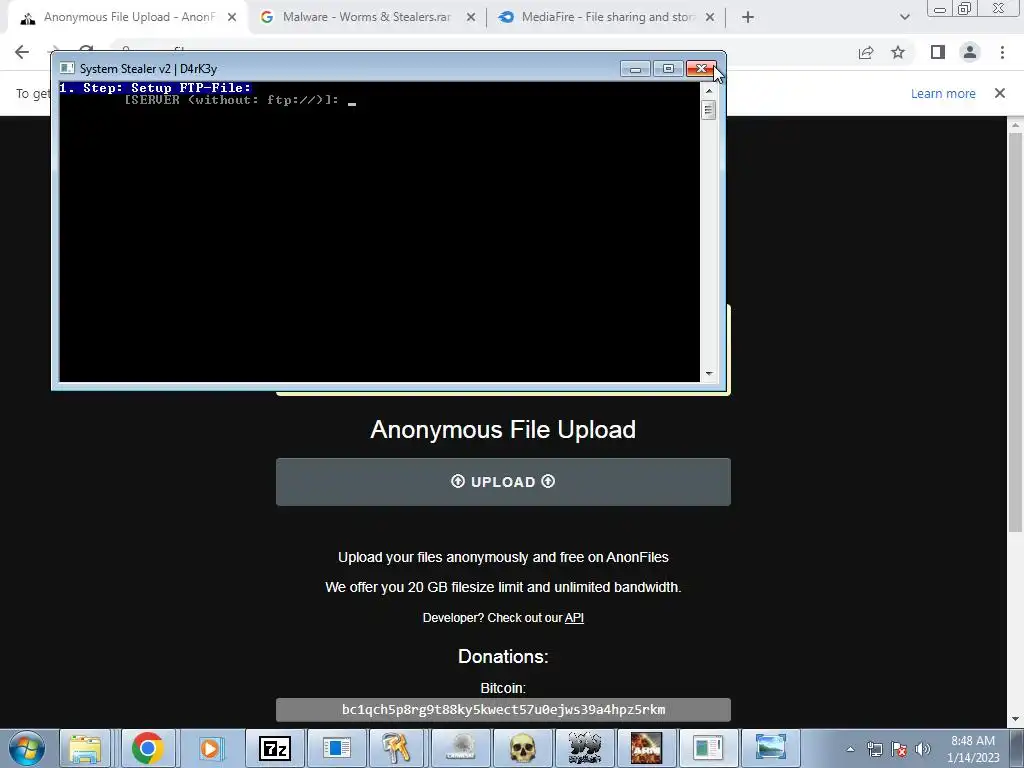Image resolution: width=1024 pixels, height=768 pixels.
Task: Maximize the System Stealer v2 window
Action: click(668, 69)
